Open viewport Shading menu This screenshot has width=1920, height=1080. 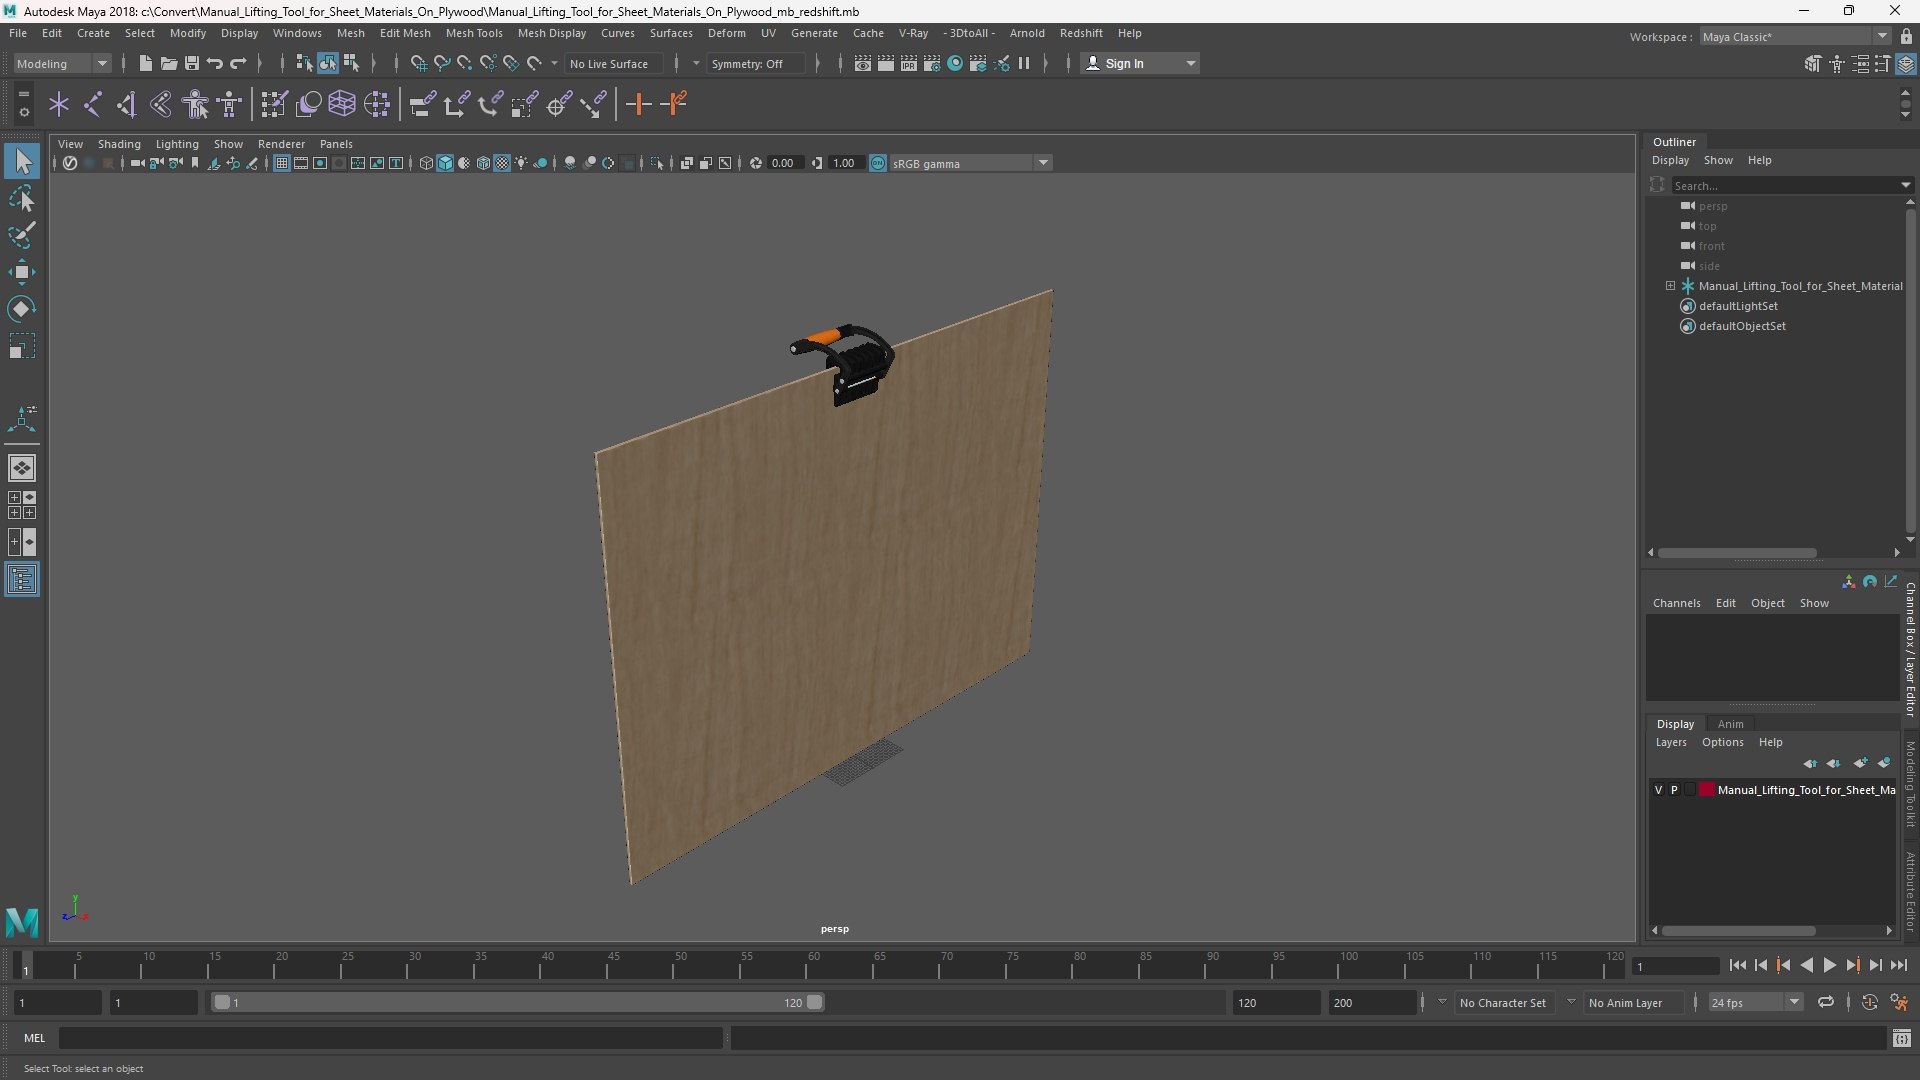(119, 144)
